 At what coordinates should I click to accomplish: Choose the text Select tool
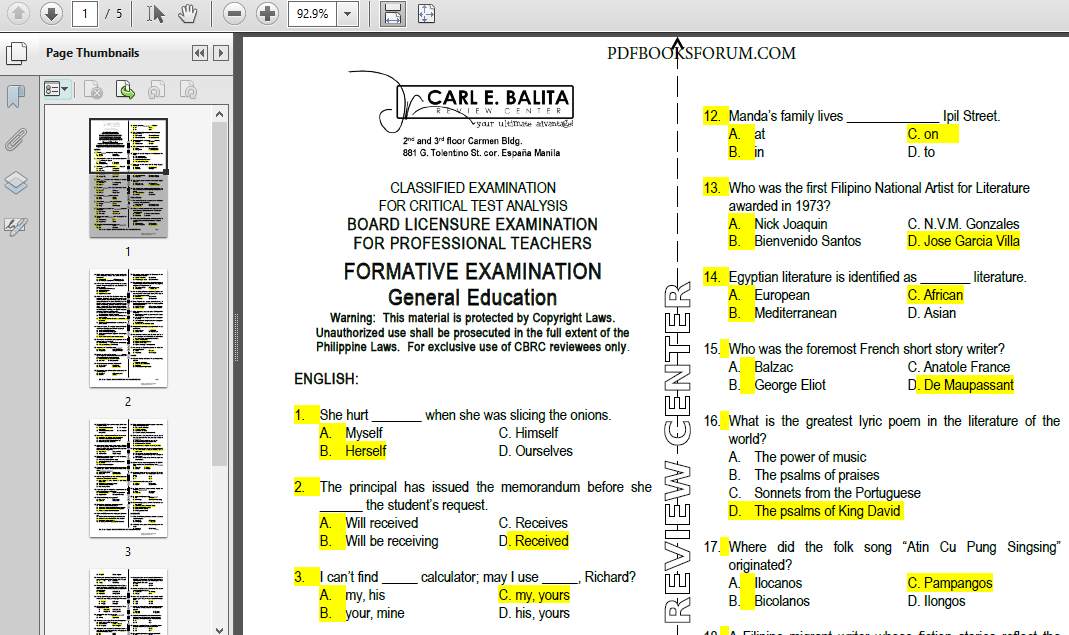[155, 14]
